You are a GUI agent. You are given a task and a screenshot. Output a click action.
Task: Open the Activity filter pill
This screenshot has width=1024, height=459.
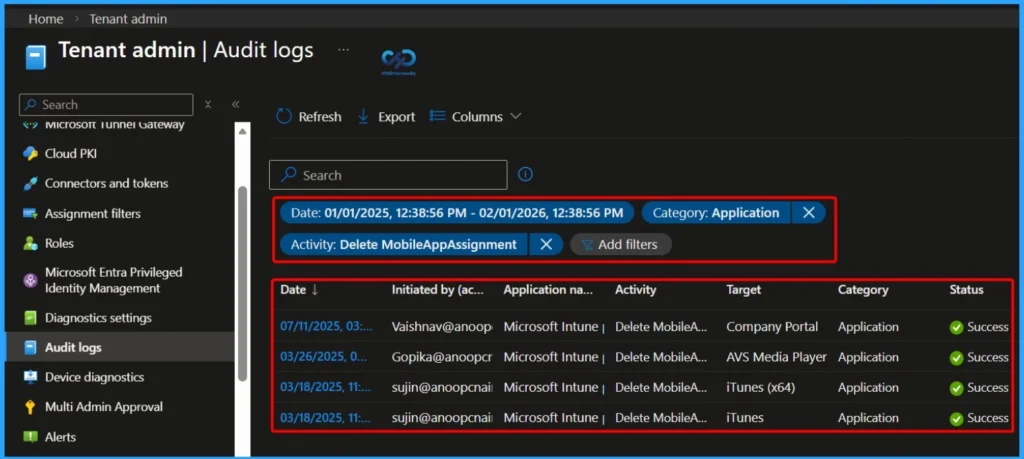(404, 244)
